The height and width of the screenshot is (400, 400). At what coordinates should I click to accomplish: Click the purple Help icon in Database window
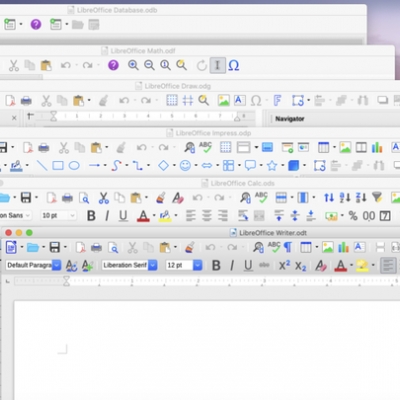tap(36, 24)
